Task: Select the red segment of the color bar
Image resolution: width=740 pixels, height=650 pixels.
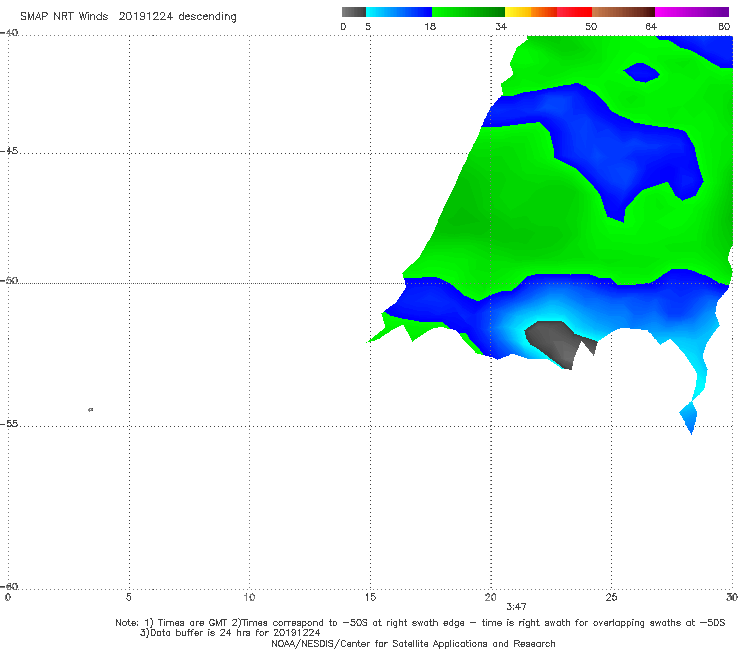Action: pos(574,12)
